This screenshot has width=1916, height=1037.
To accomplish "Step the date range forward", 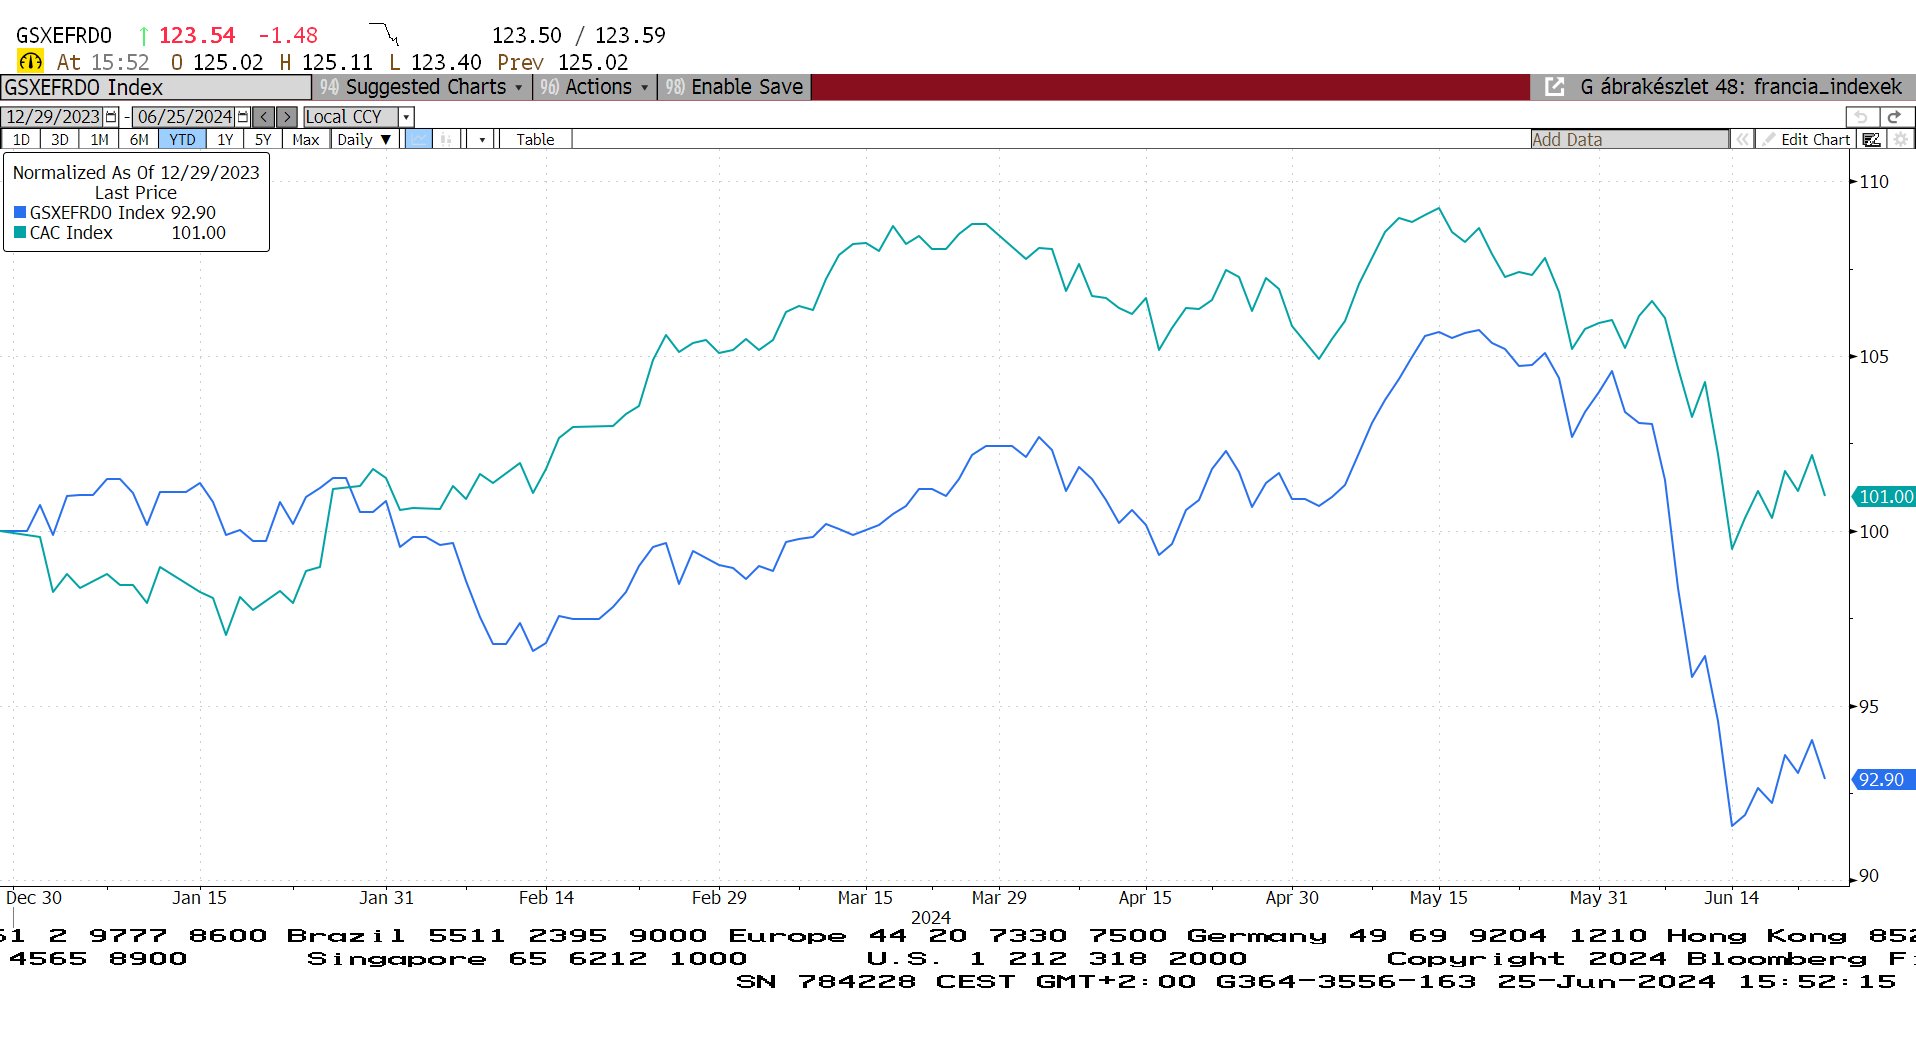I will pyautogui.click(x=287, y=117).
